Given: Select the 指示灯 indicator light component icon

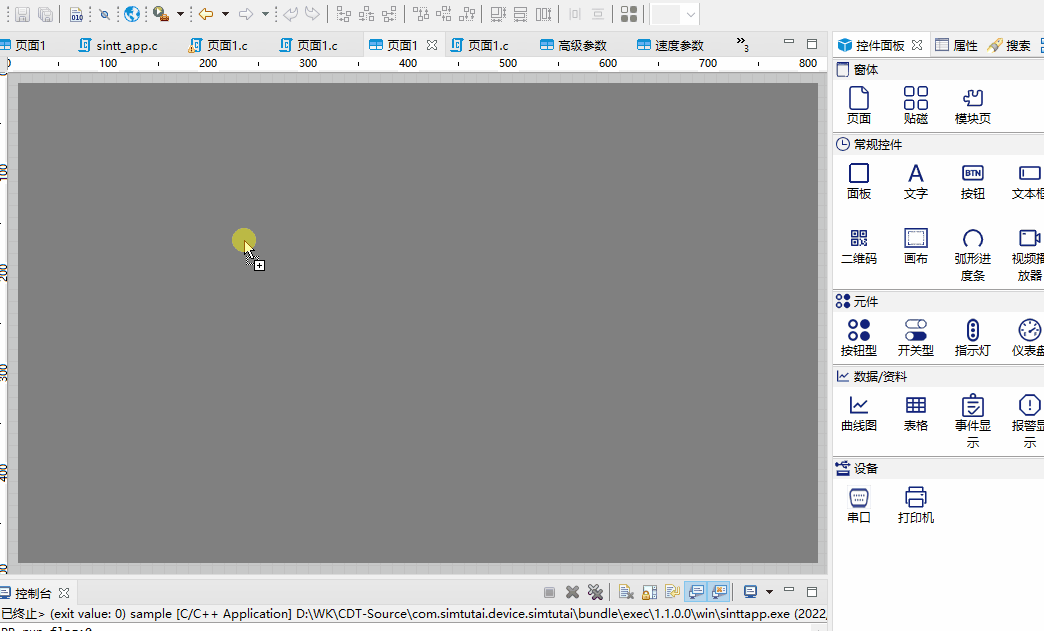Looking at the screenshot, I should point(972,336).
